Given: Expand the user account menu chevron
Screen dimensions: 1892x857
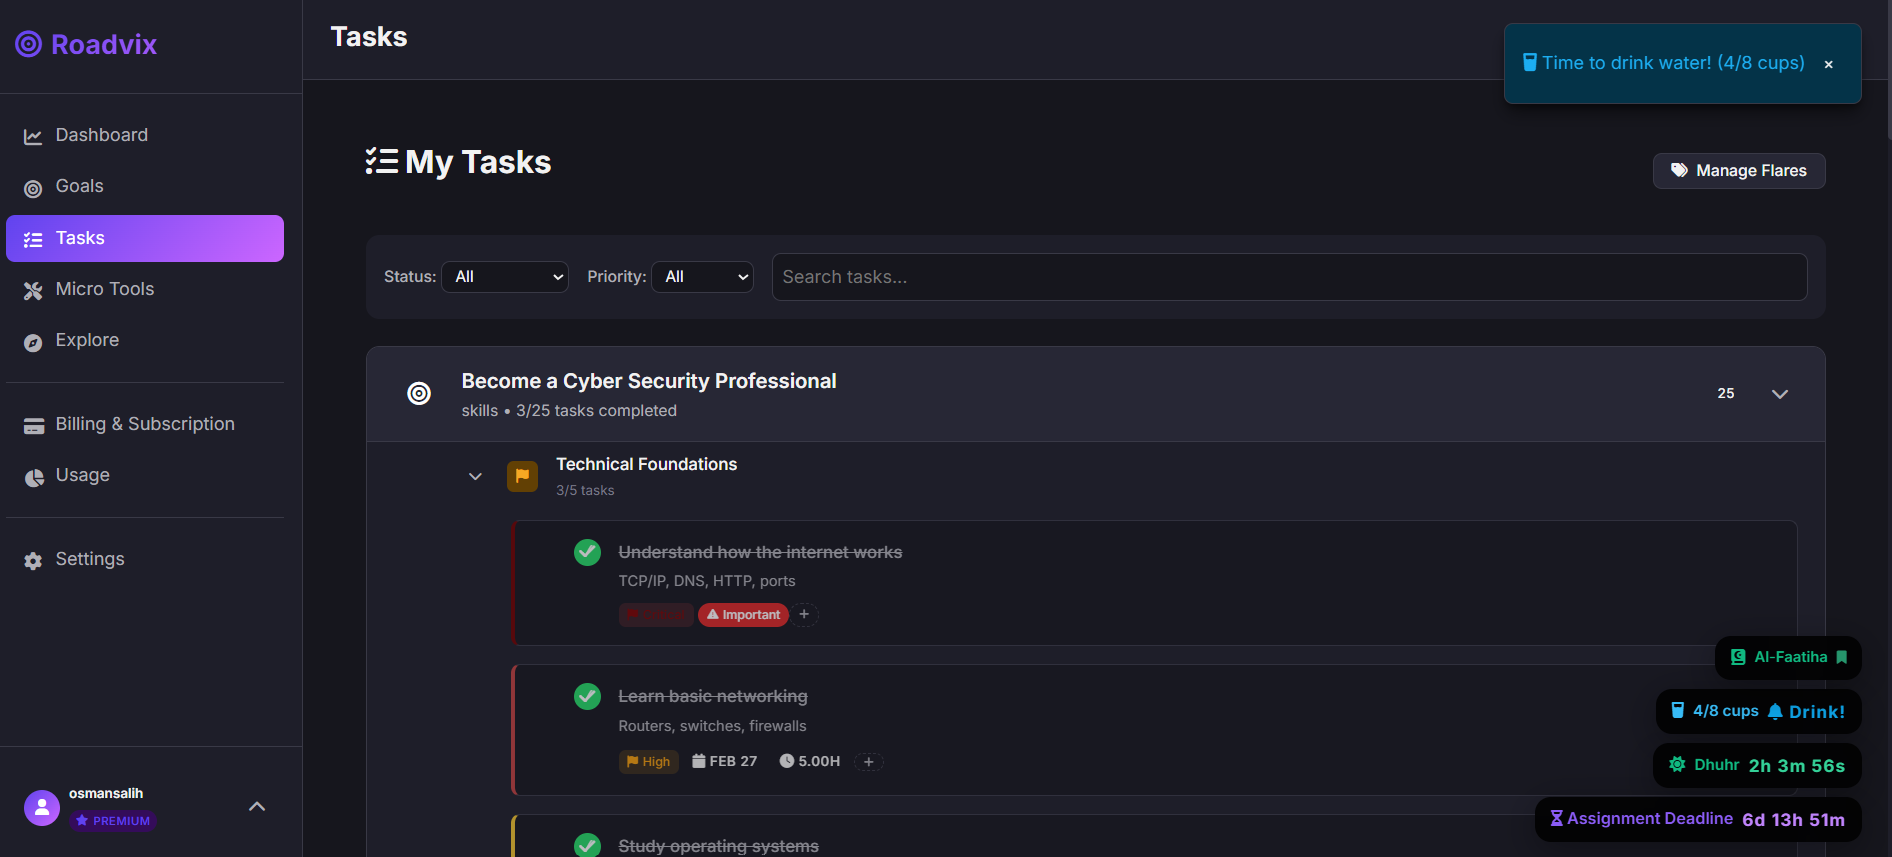Looking at the screenshot, I should [x=257, y=806].
